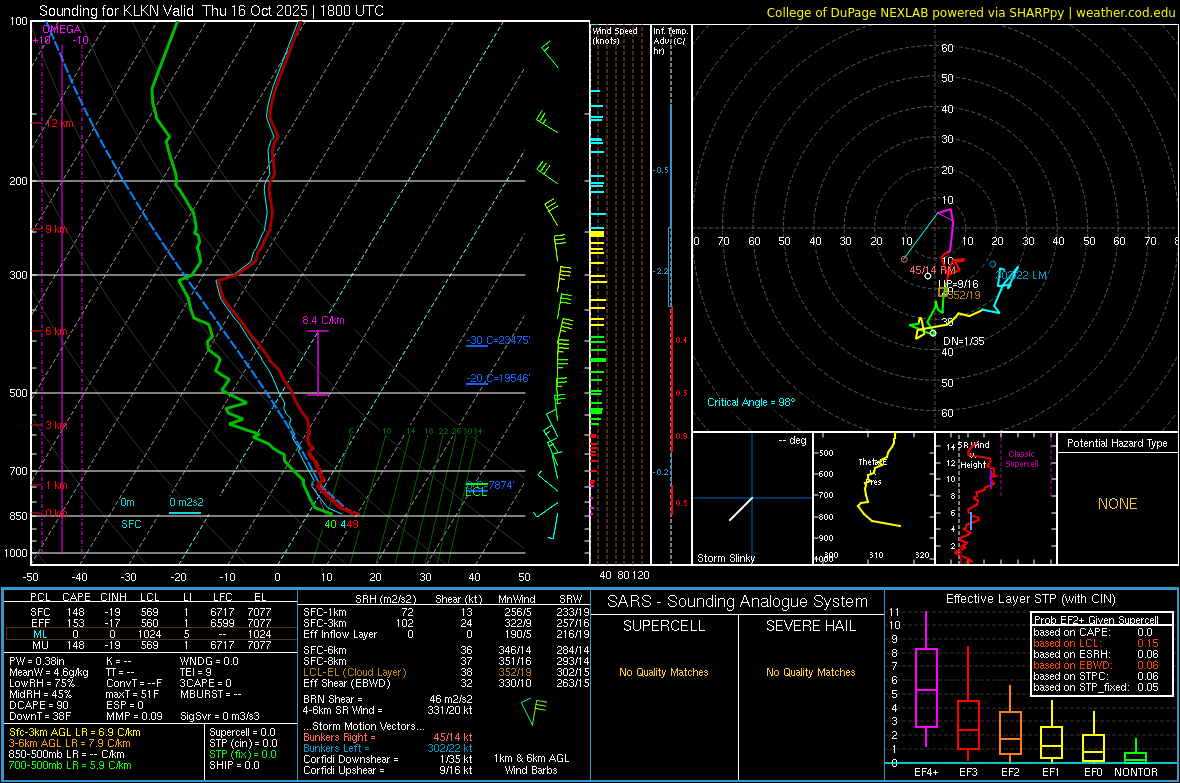Click the 45/14 RM hodograph label
1180x783 pixels.
pyautogui.click(x=932, y=270)
